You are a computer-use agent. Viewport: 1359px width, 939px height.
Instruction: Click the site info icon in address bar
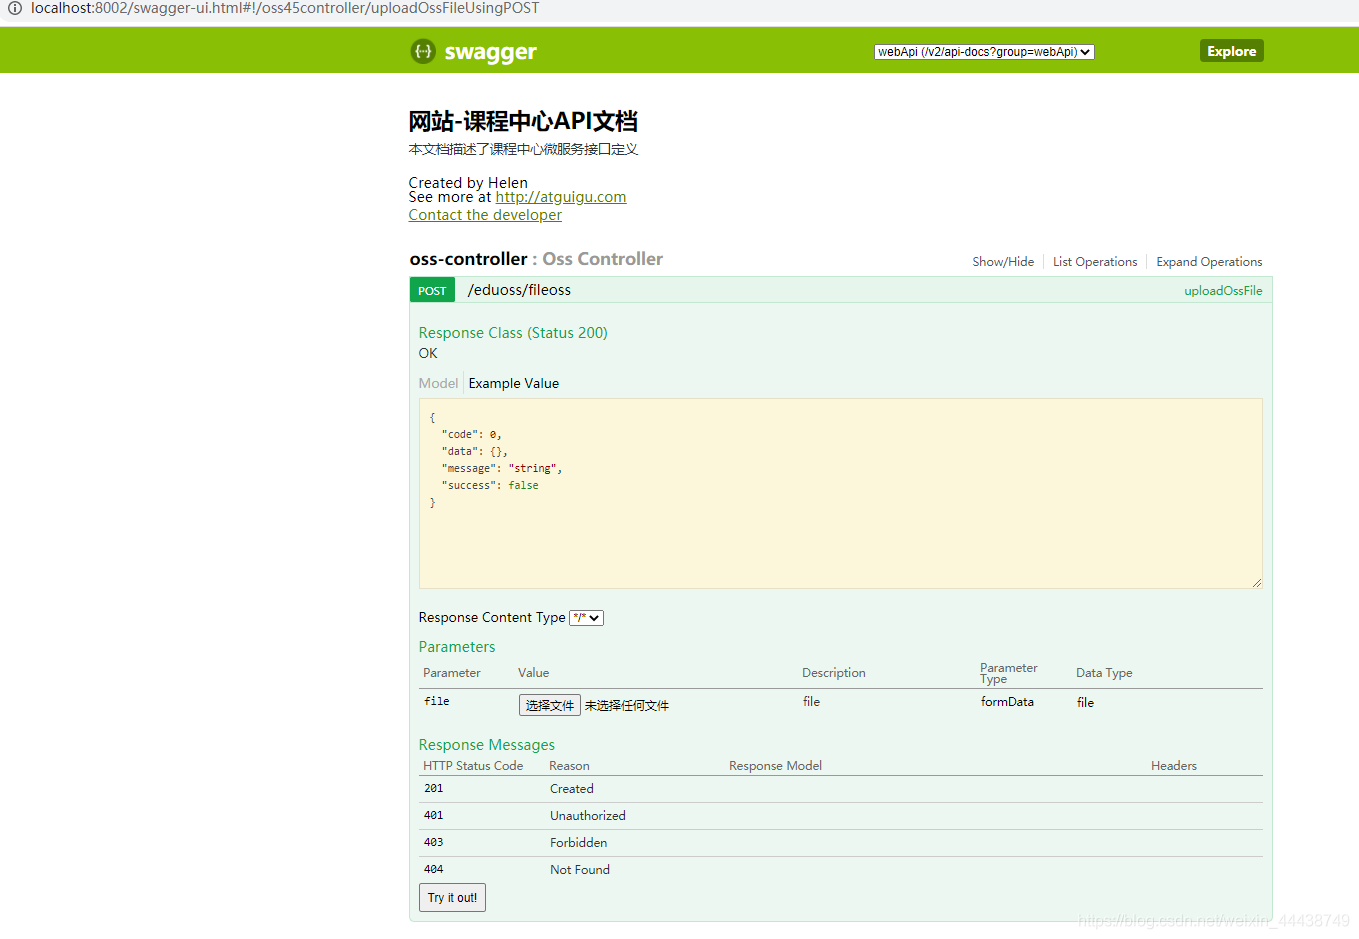pos(15,8)
